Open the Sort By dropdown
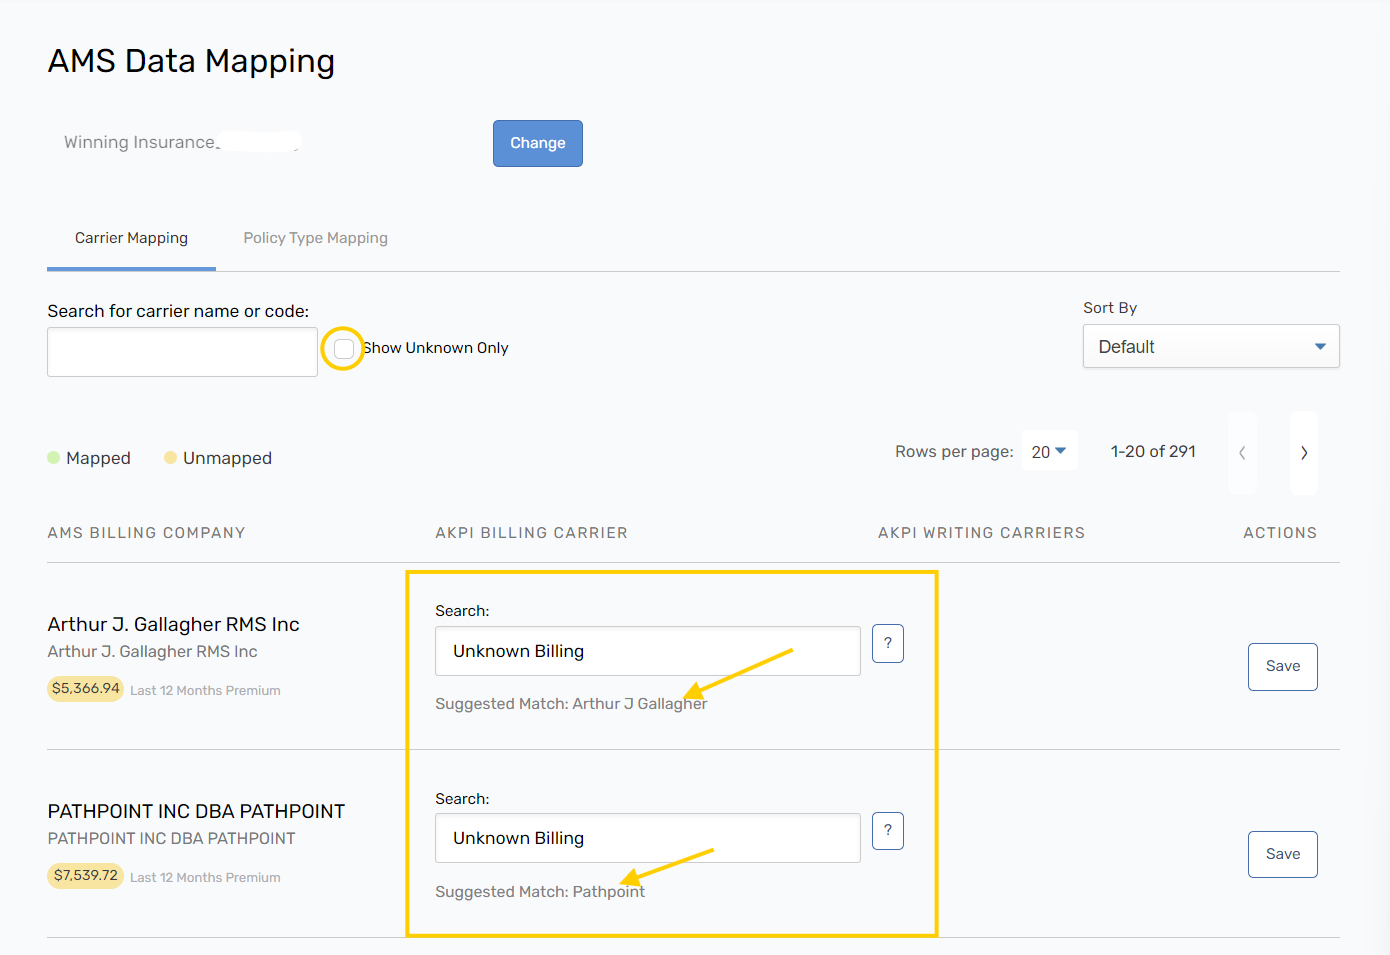The height and width of the screenshot is (955, 1390). point(1210,346)
